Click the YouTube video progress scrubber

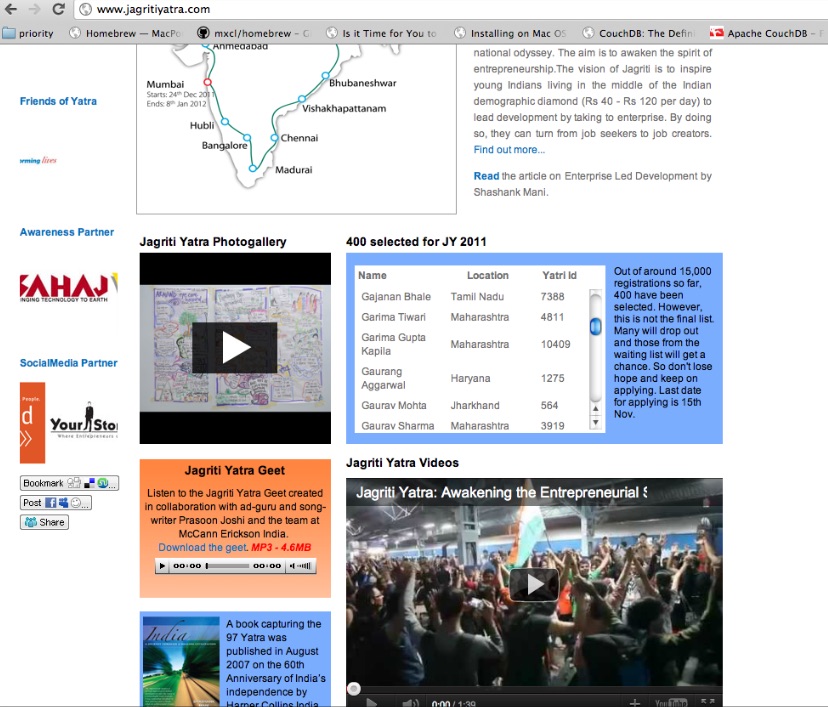(x=354, y=689)
